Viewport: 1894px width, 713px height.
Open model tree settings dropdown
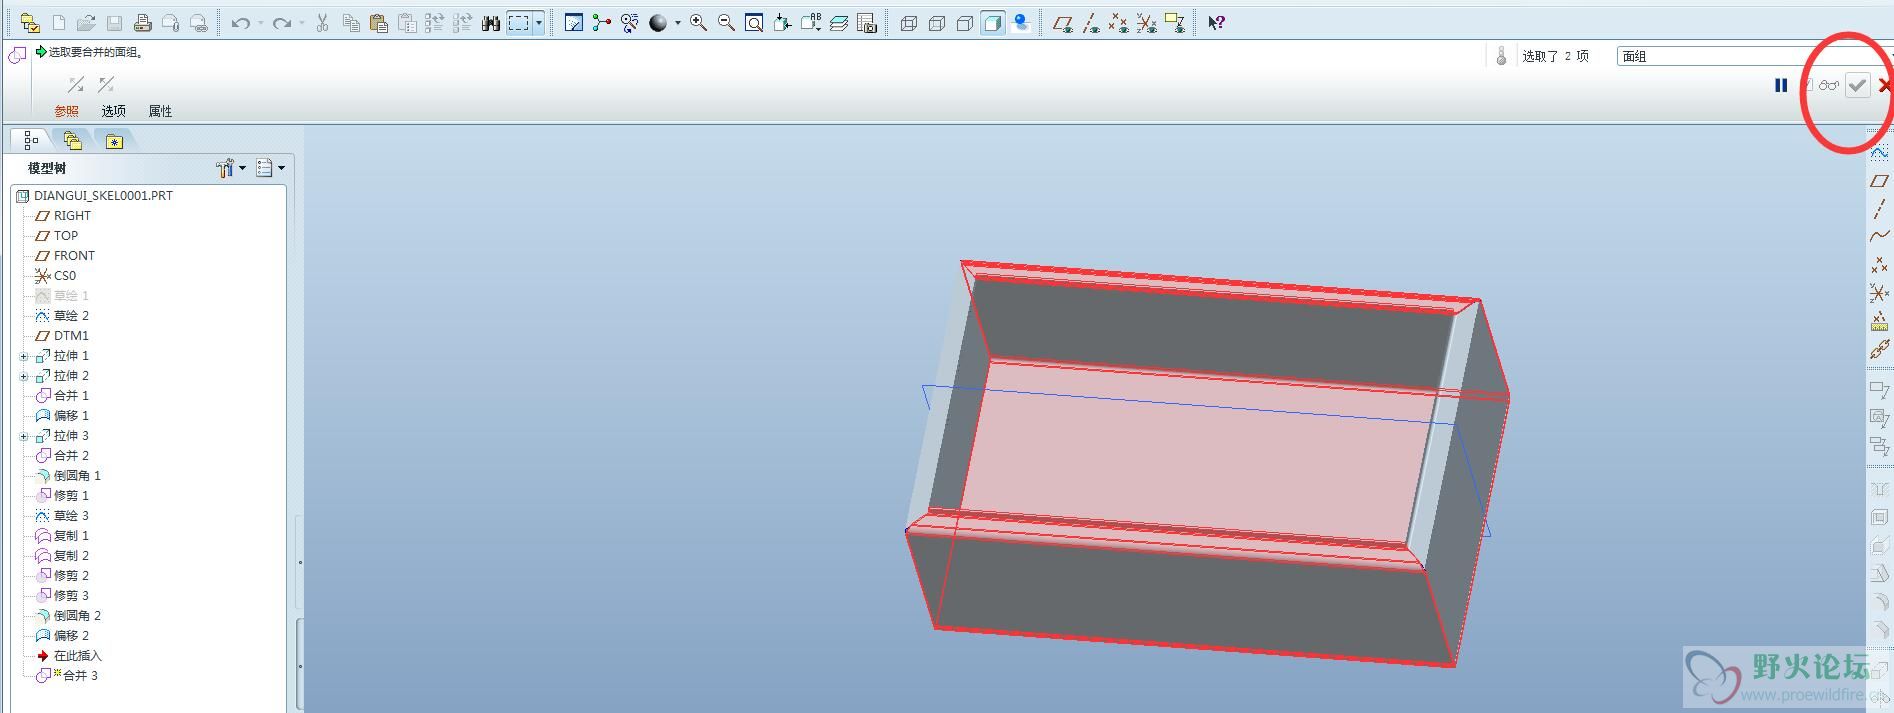231,168
